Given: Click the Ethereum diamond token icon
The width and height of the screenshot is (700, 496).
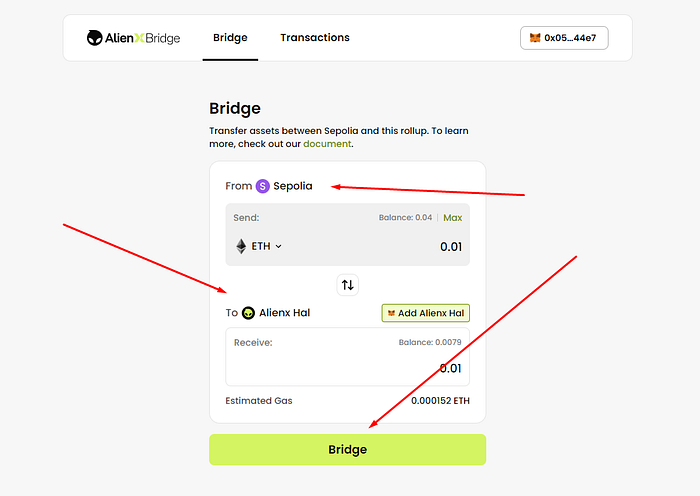Looking at the screenshot, I should [x=241, y=246].
